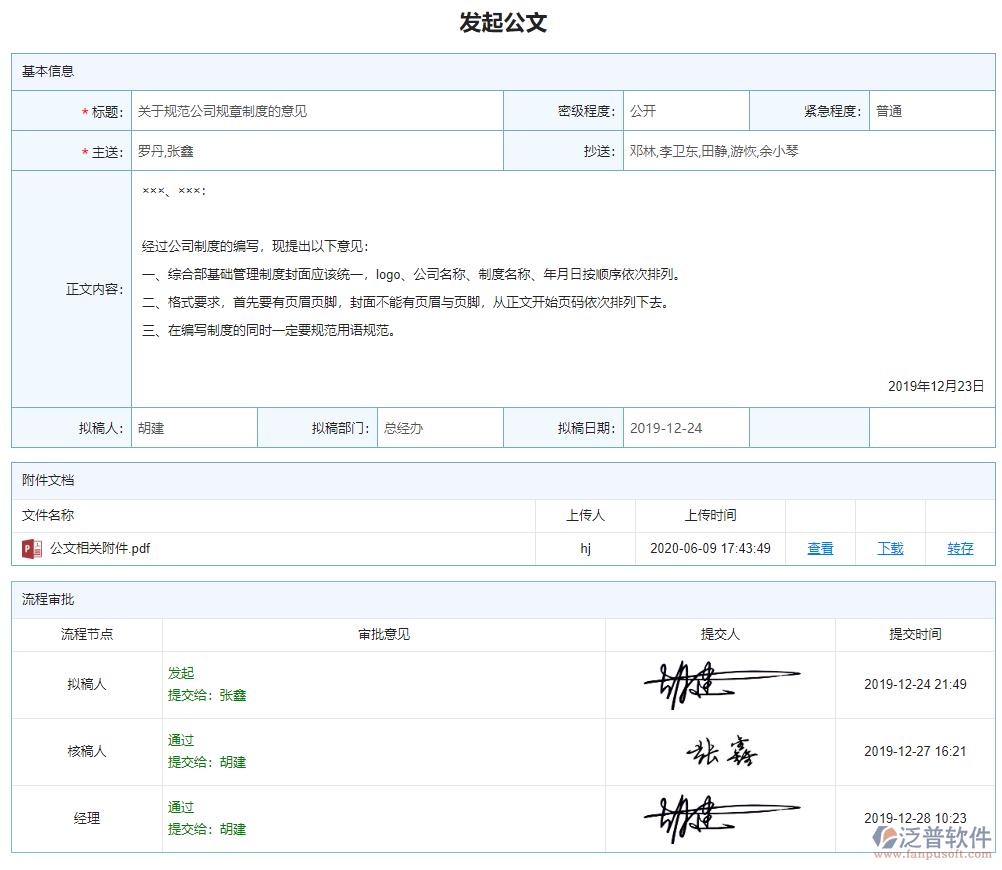1002x870 pixels.
Task: Click the uploader cell showing hj
Action: point(585,548)
